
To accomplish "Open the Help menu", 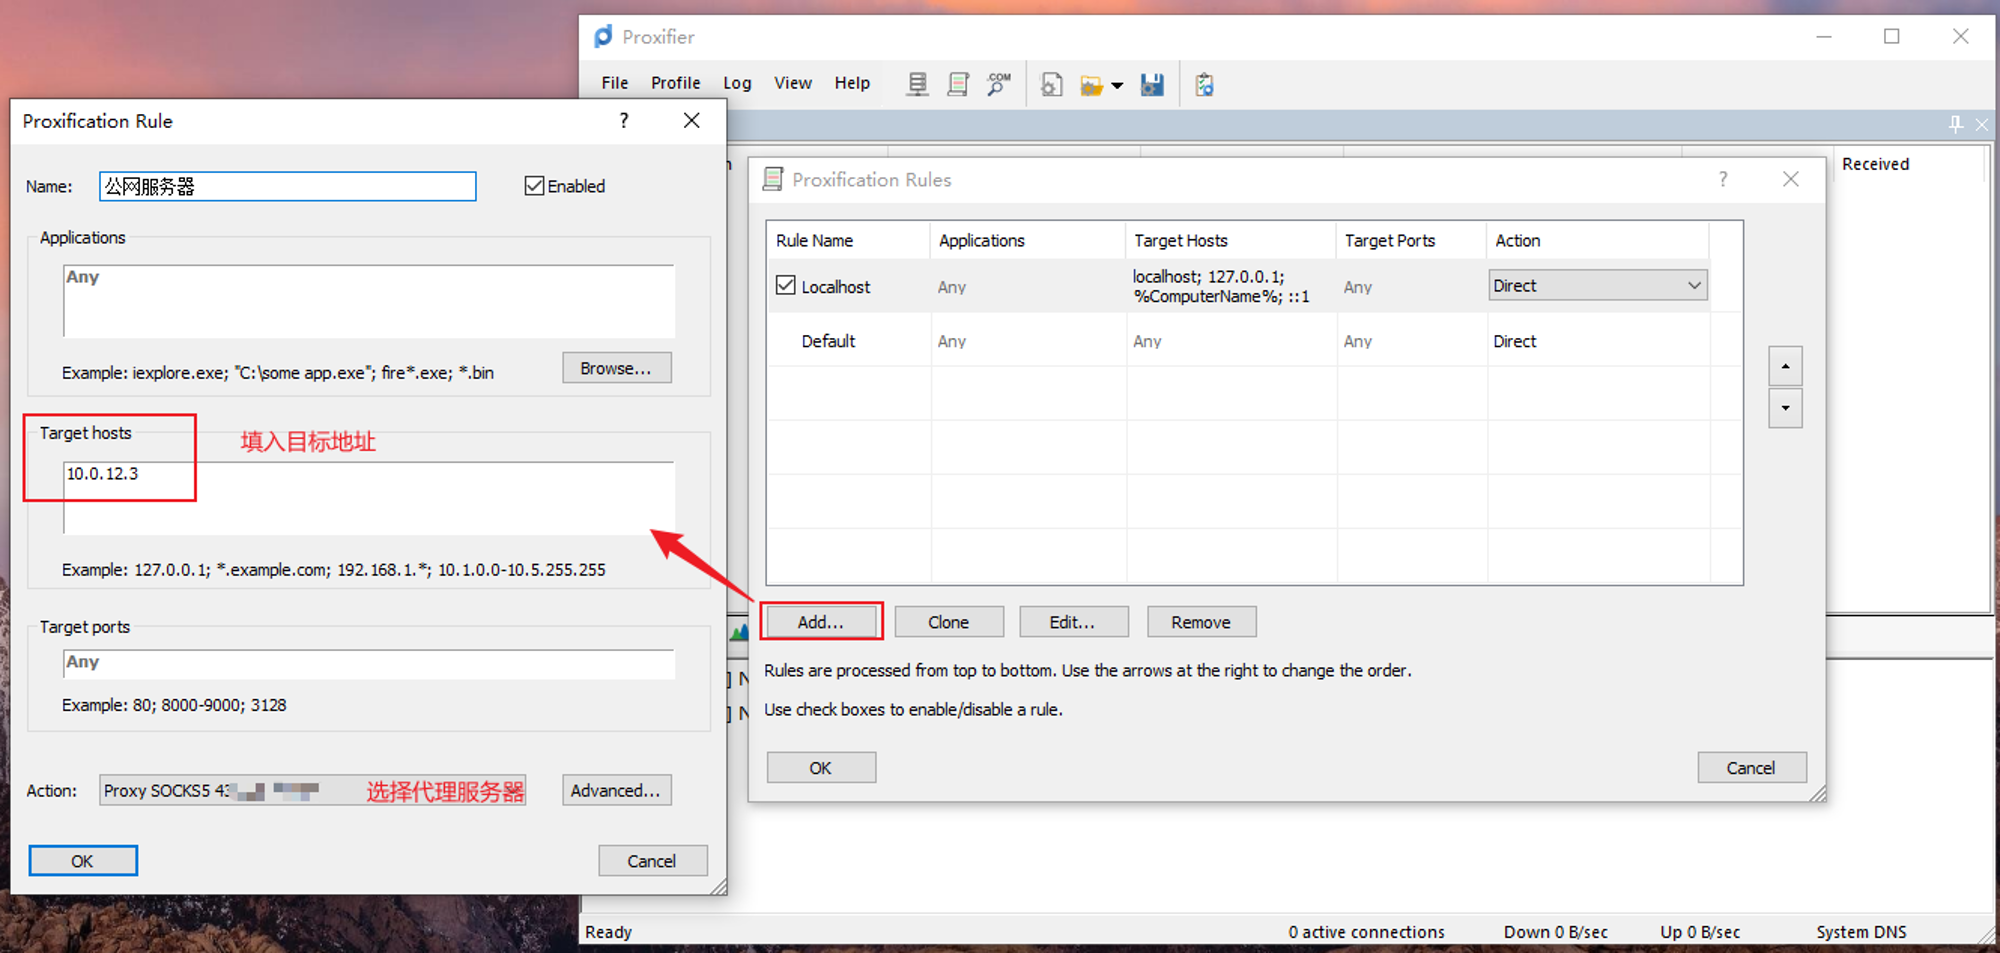I will click(852, 83).
